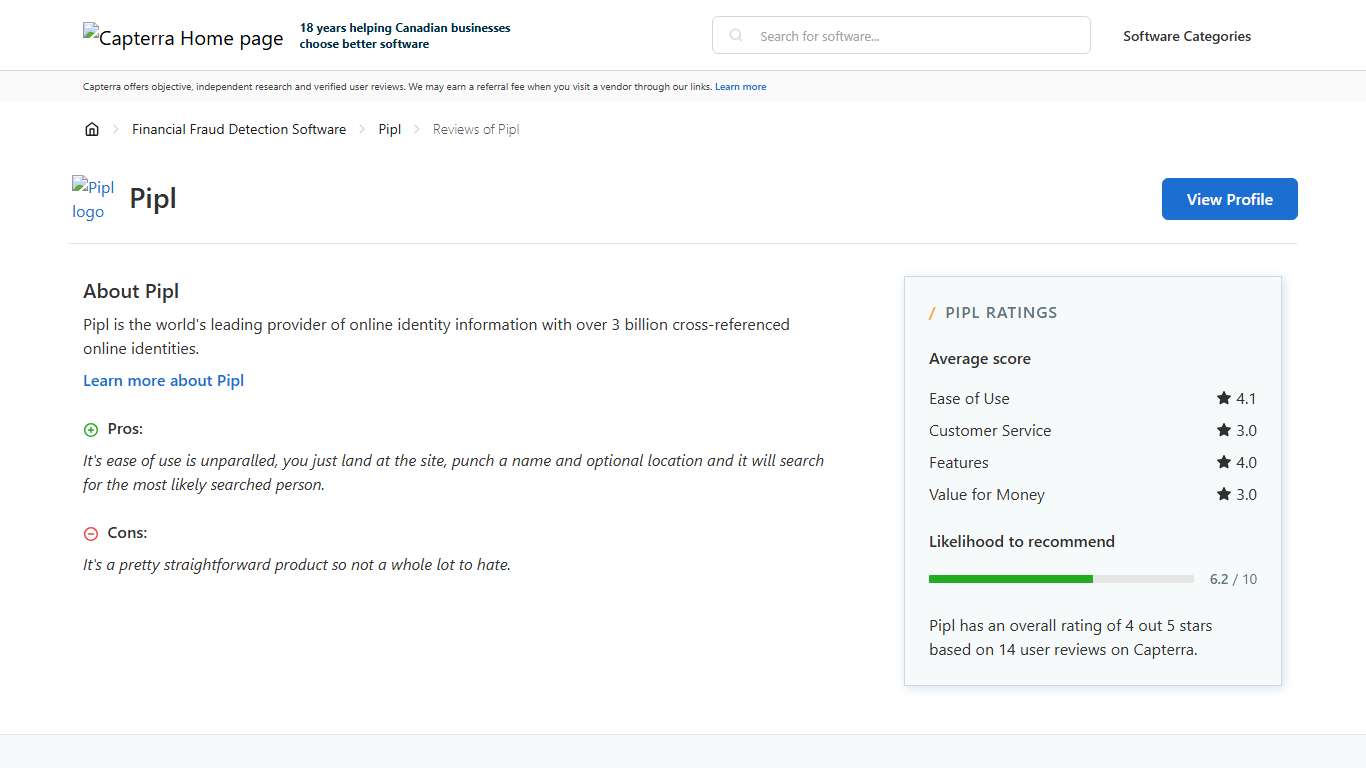Click the green Pros plus icon
This screenshot has height=768, width=1366.
click(x=90, y=429)
